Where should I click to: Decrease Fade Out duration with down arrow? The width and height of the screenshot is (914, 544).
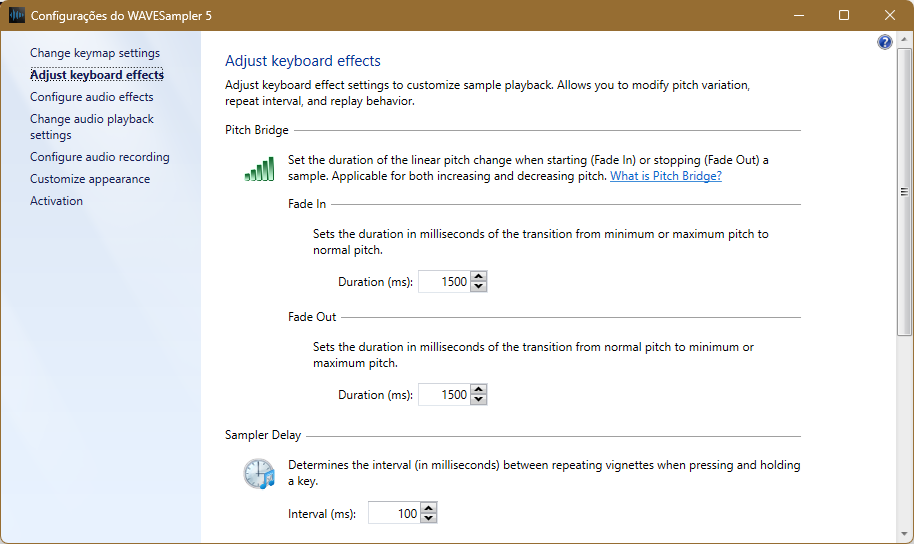tap(479, 400)
